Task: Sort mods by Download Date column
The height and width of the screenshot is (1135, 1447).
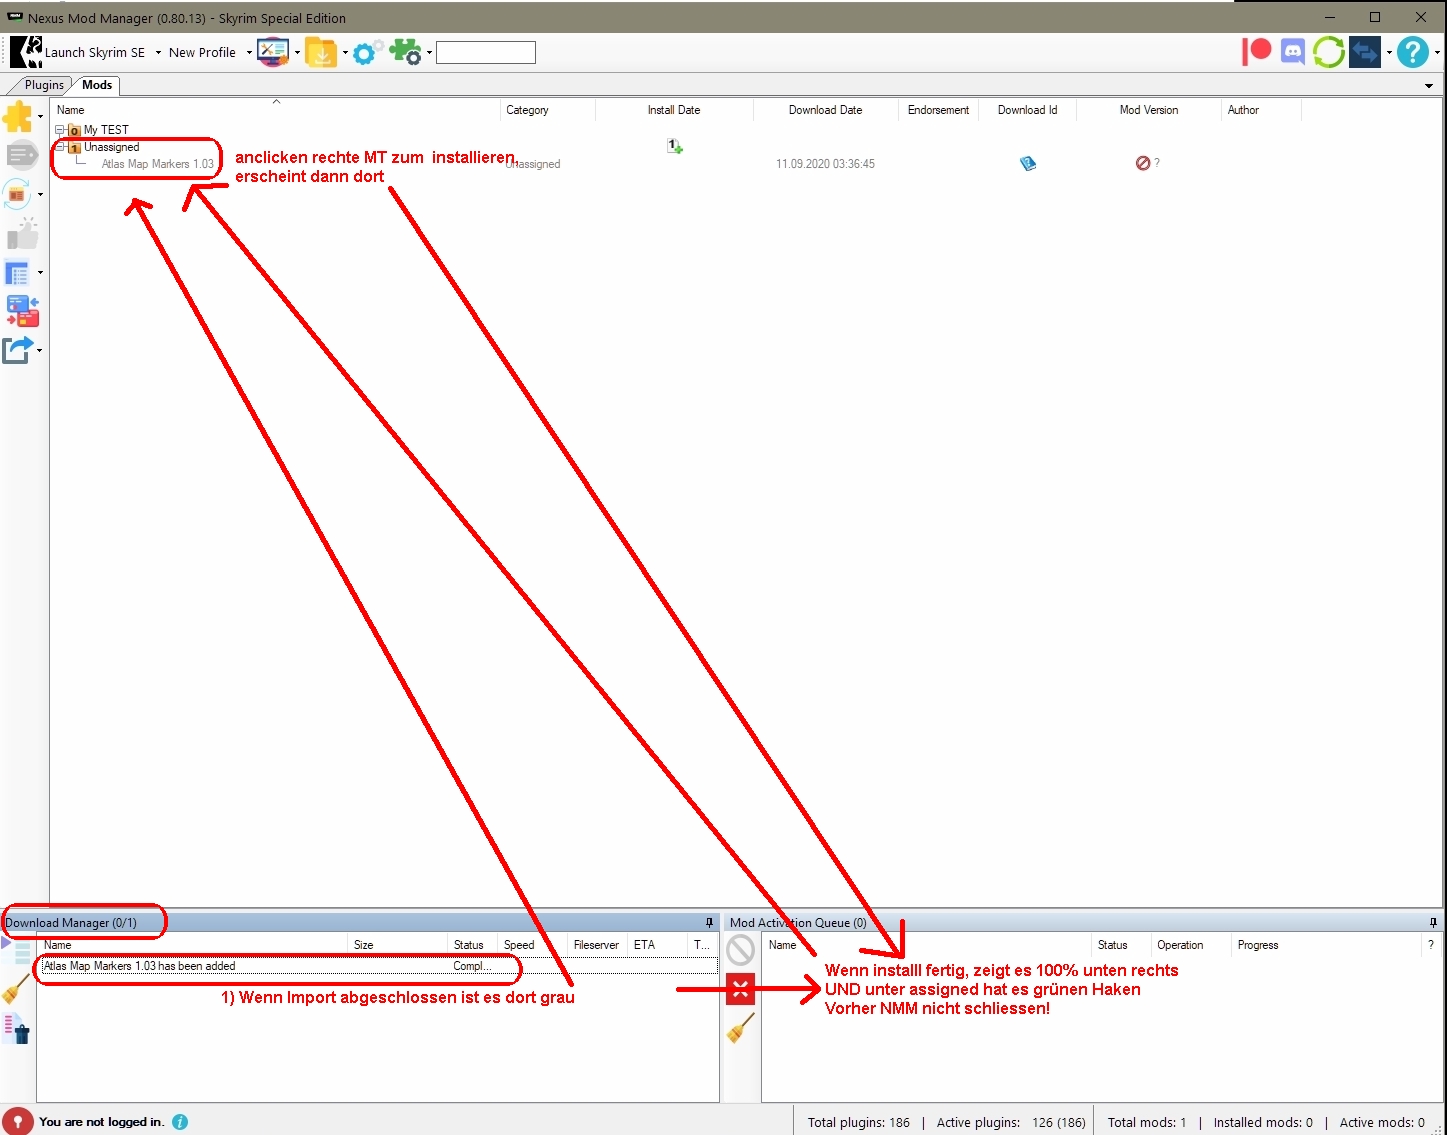Action: 825,110
